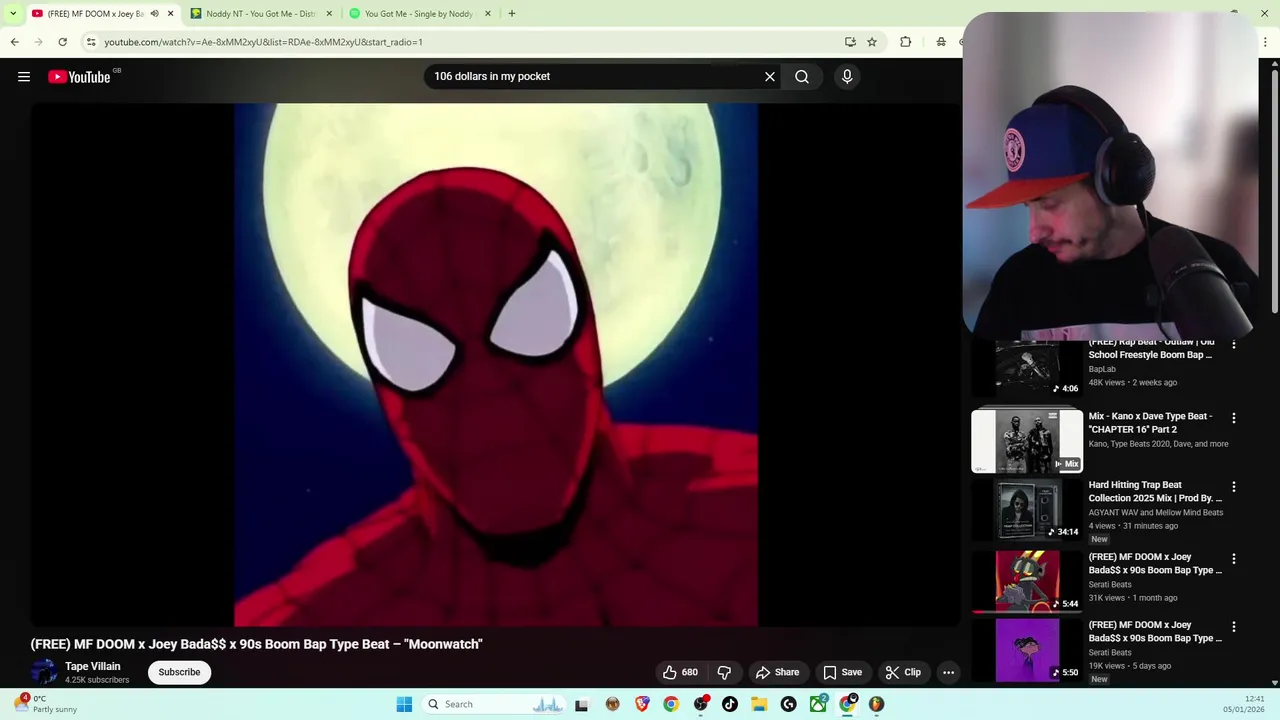The width and height of the screenshot is (1280, 720).
Task: Clear the search box with the X
Action: 770,76
